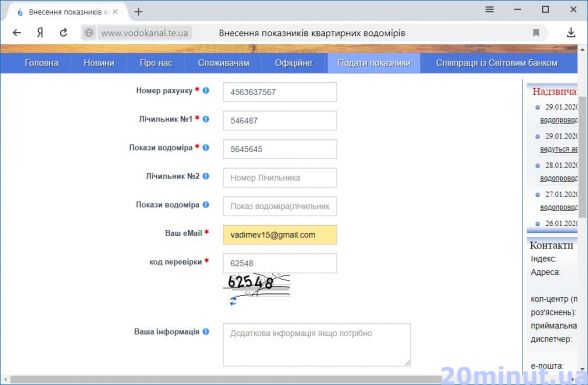Click the Контакти heading text
This screenshot has height=385, width=588.
pos(551,246)
